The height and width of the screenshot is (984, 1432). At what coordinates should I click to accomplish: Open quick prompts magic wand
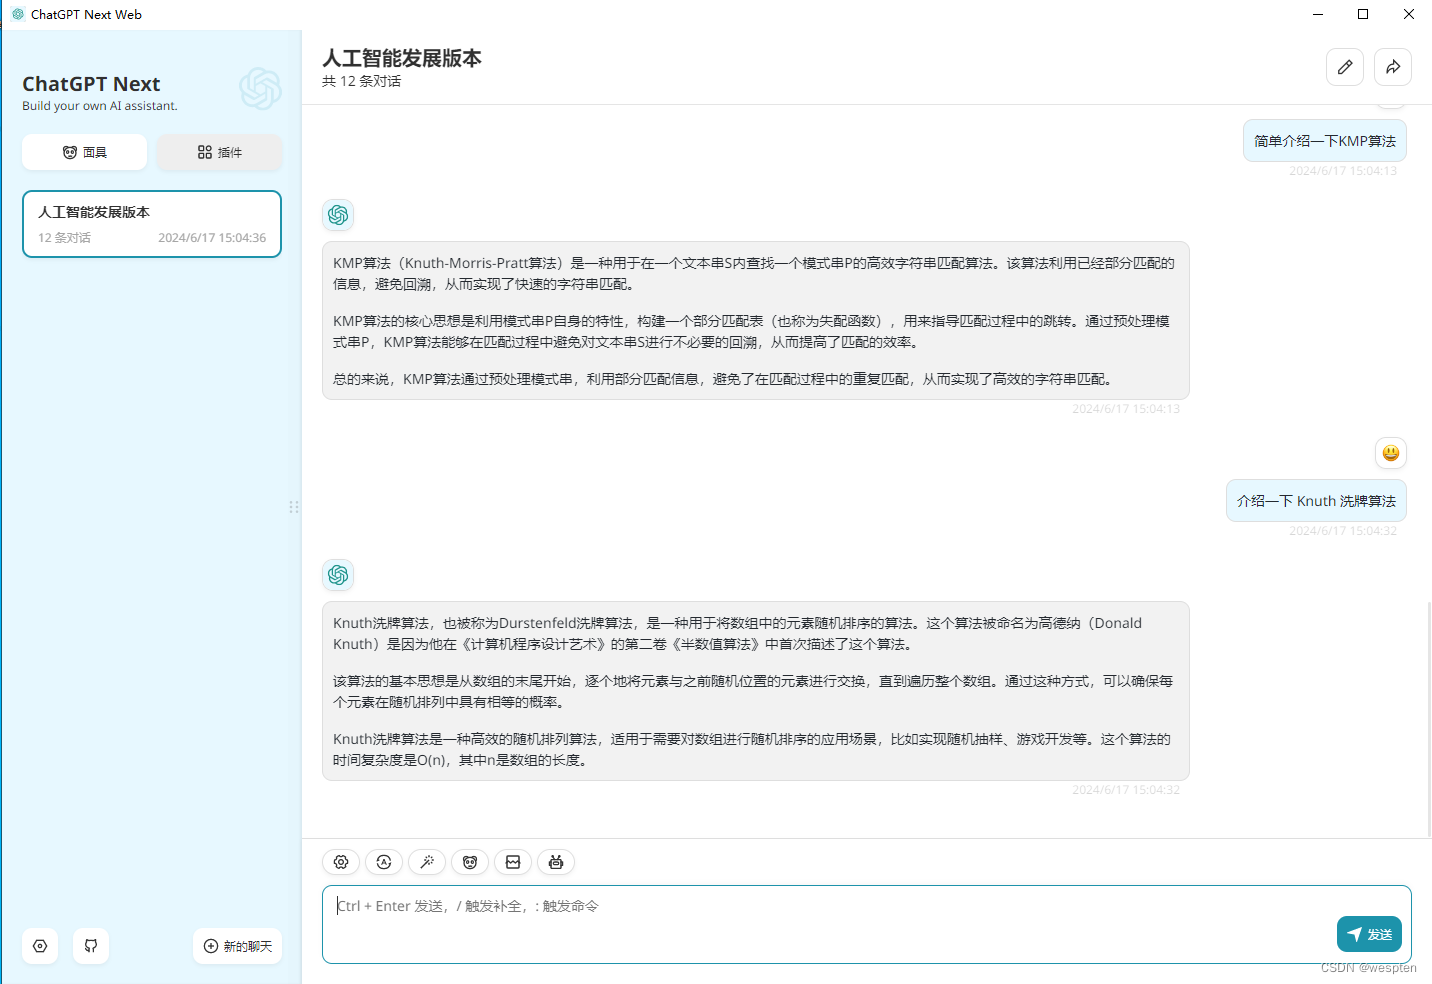(427, 862)
